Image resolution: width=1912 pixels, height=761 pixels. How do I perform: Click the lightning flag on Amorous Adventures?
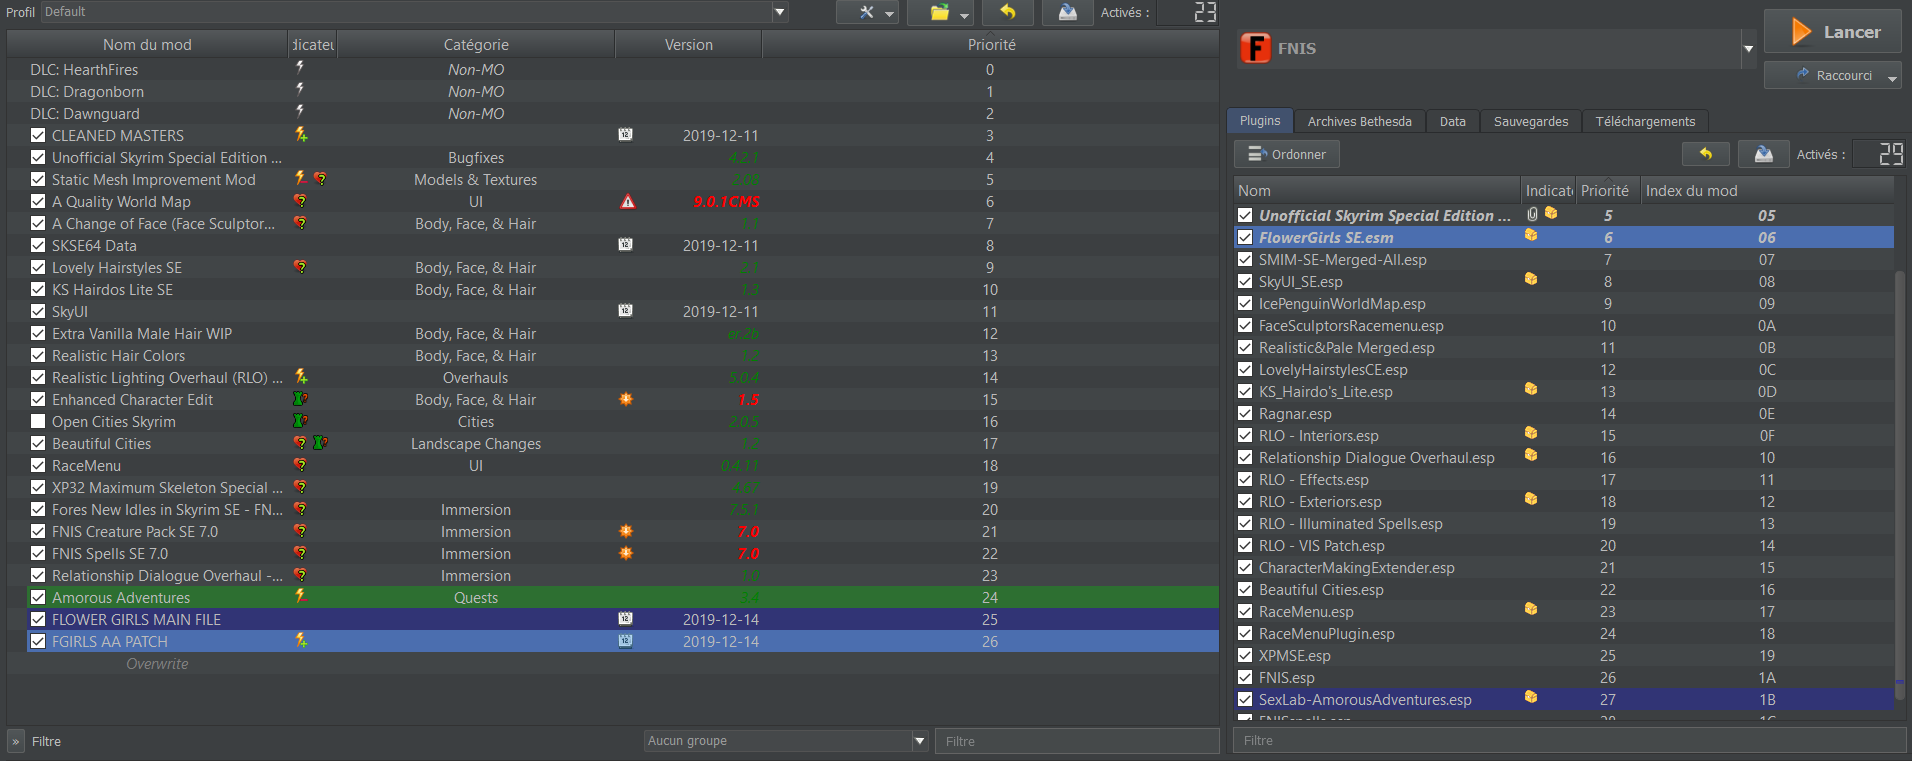coord(300,596)
